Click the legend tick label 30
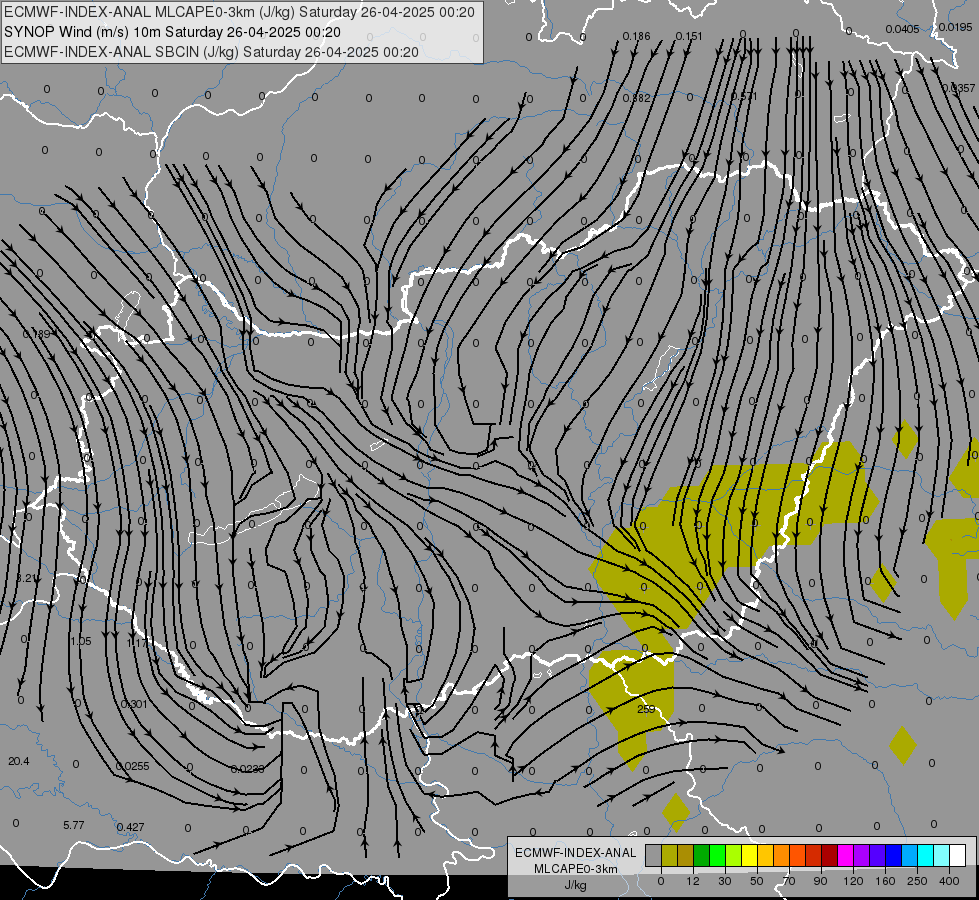Viewport: 979px width, 900px height. coord(725,881)
